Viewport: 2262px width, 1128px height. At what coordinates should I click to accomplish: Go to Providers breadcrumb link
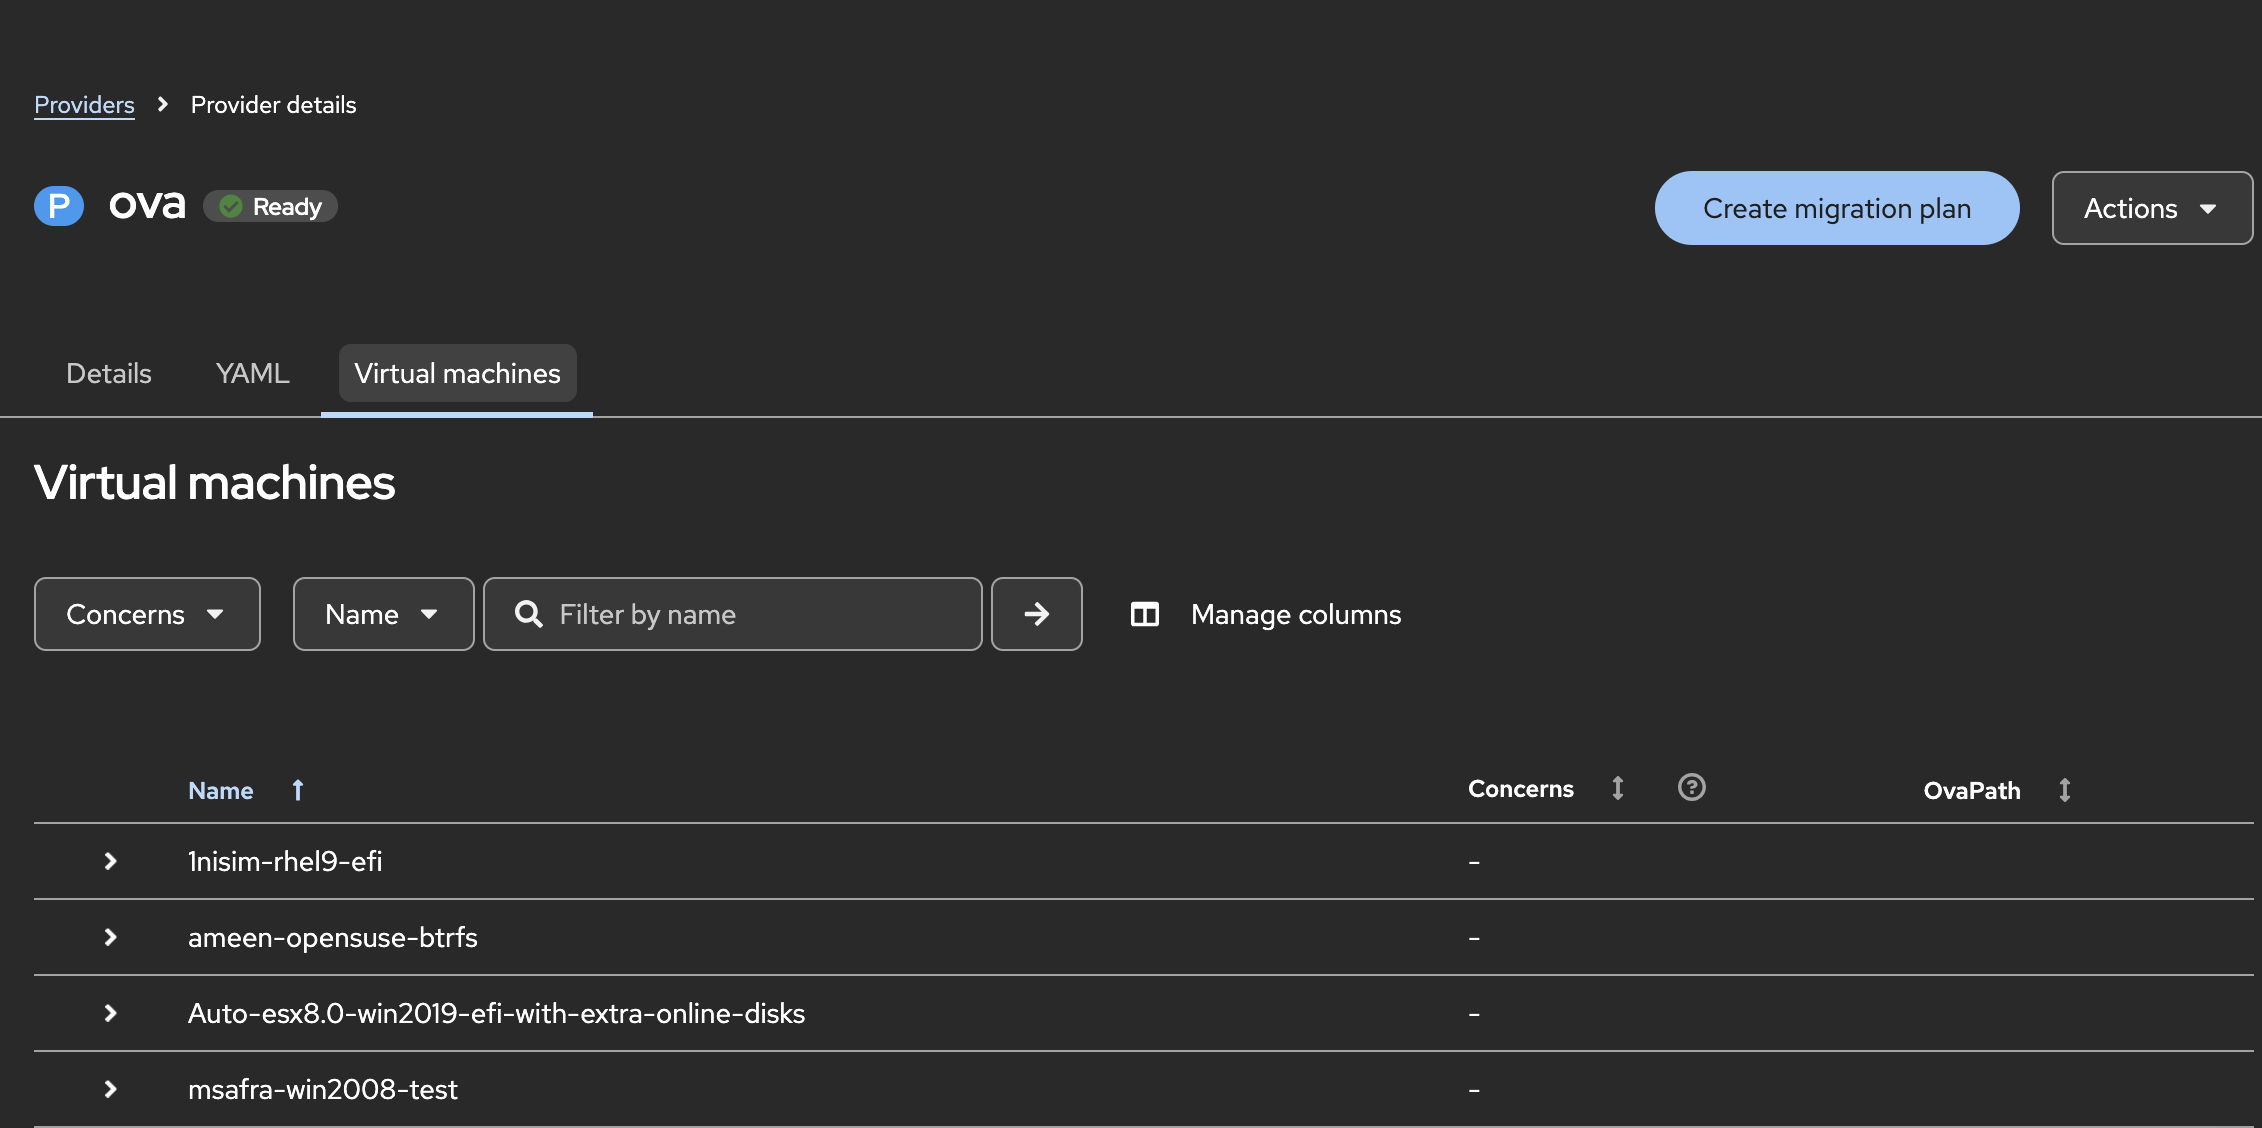pyautogui.click(x=84, y=105)
